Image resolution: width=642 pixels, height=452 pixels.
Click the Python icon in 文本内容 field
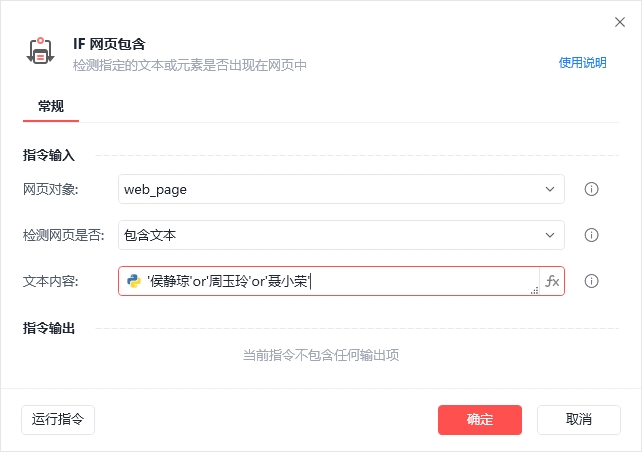[134, 281]
